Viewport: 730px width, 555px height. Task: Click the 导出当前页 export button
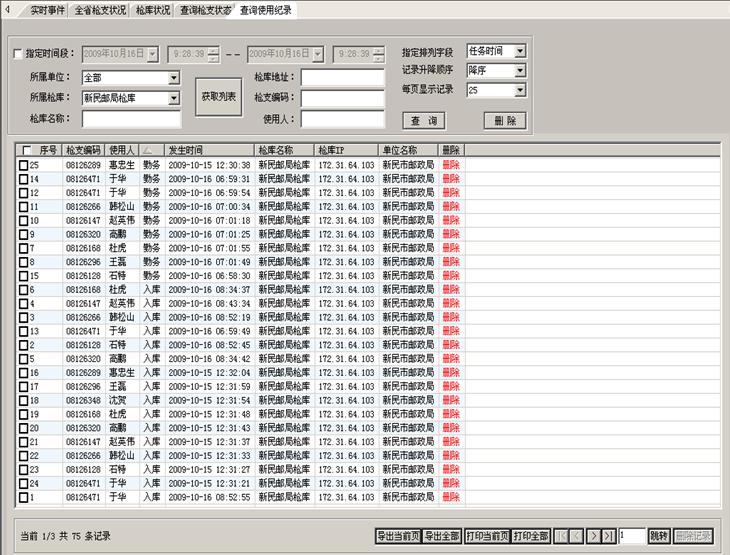click(398, 536)
